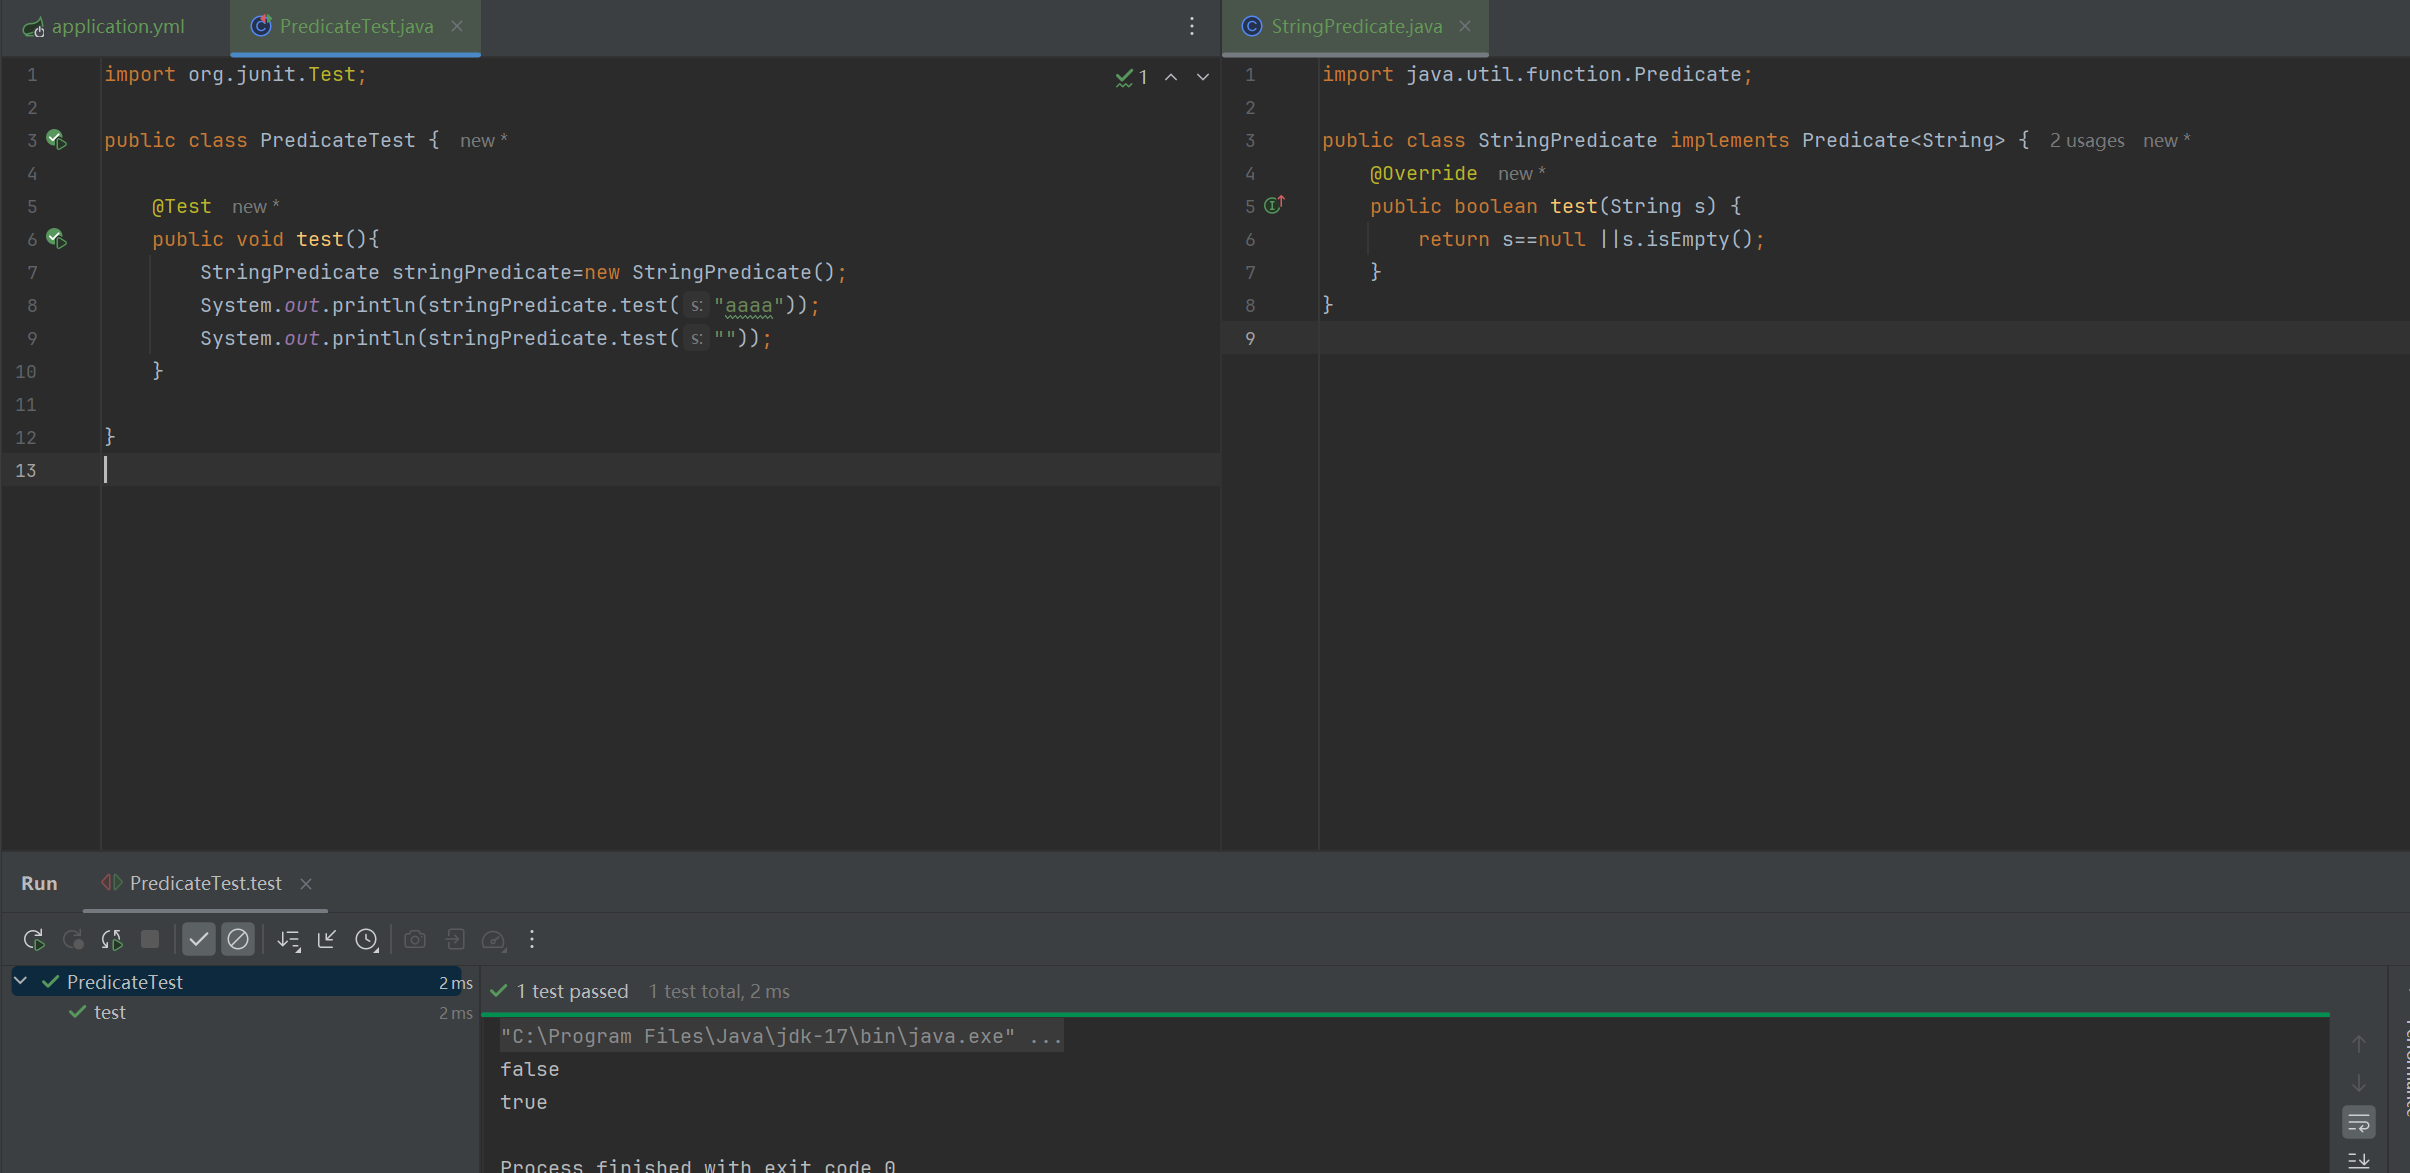
Task: Open Run toolbar more options menu
Action: coord(532,939)
